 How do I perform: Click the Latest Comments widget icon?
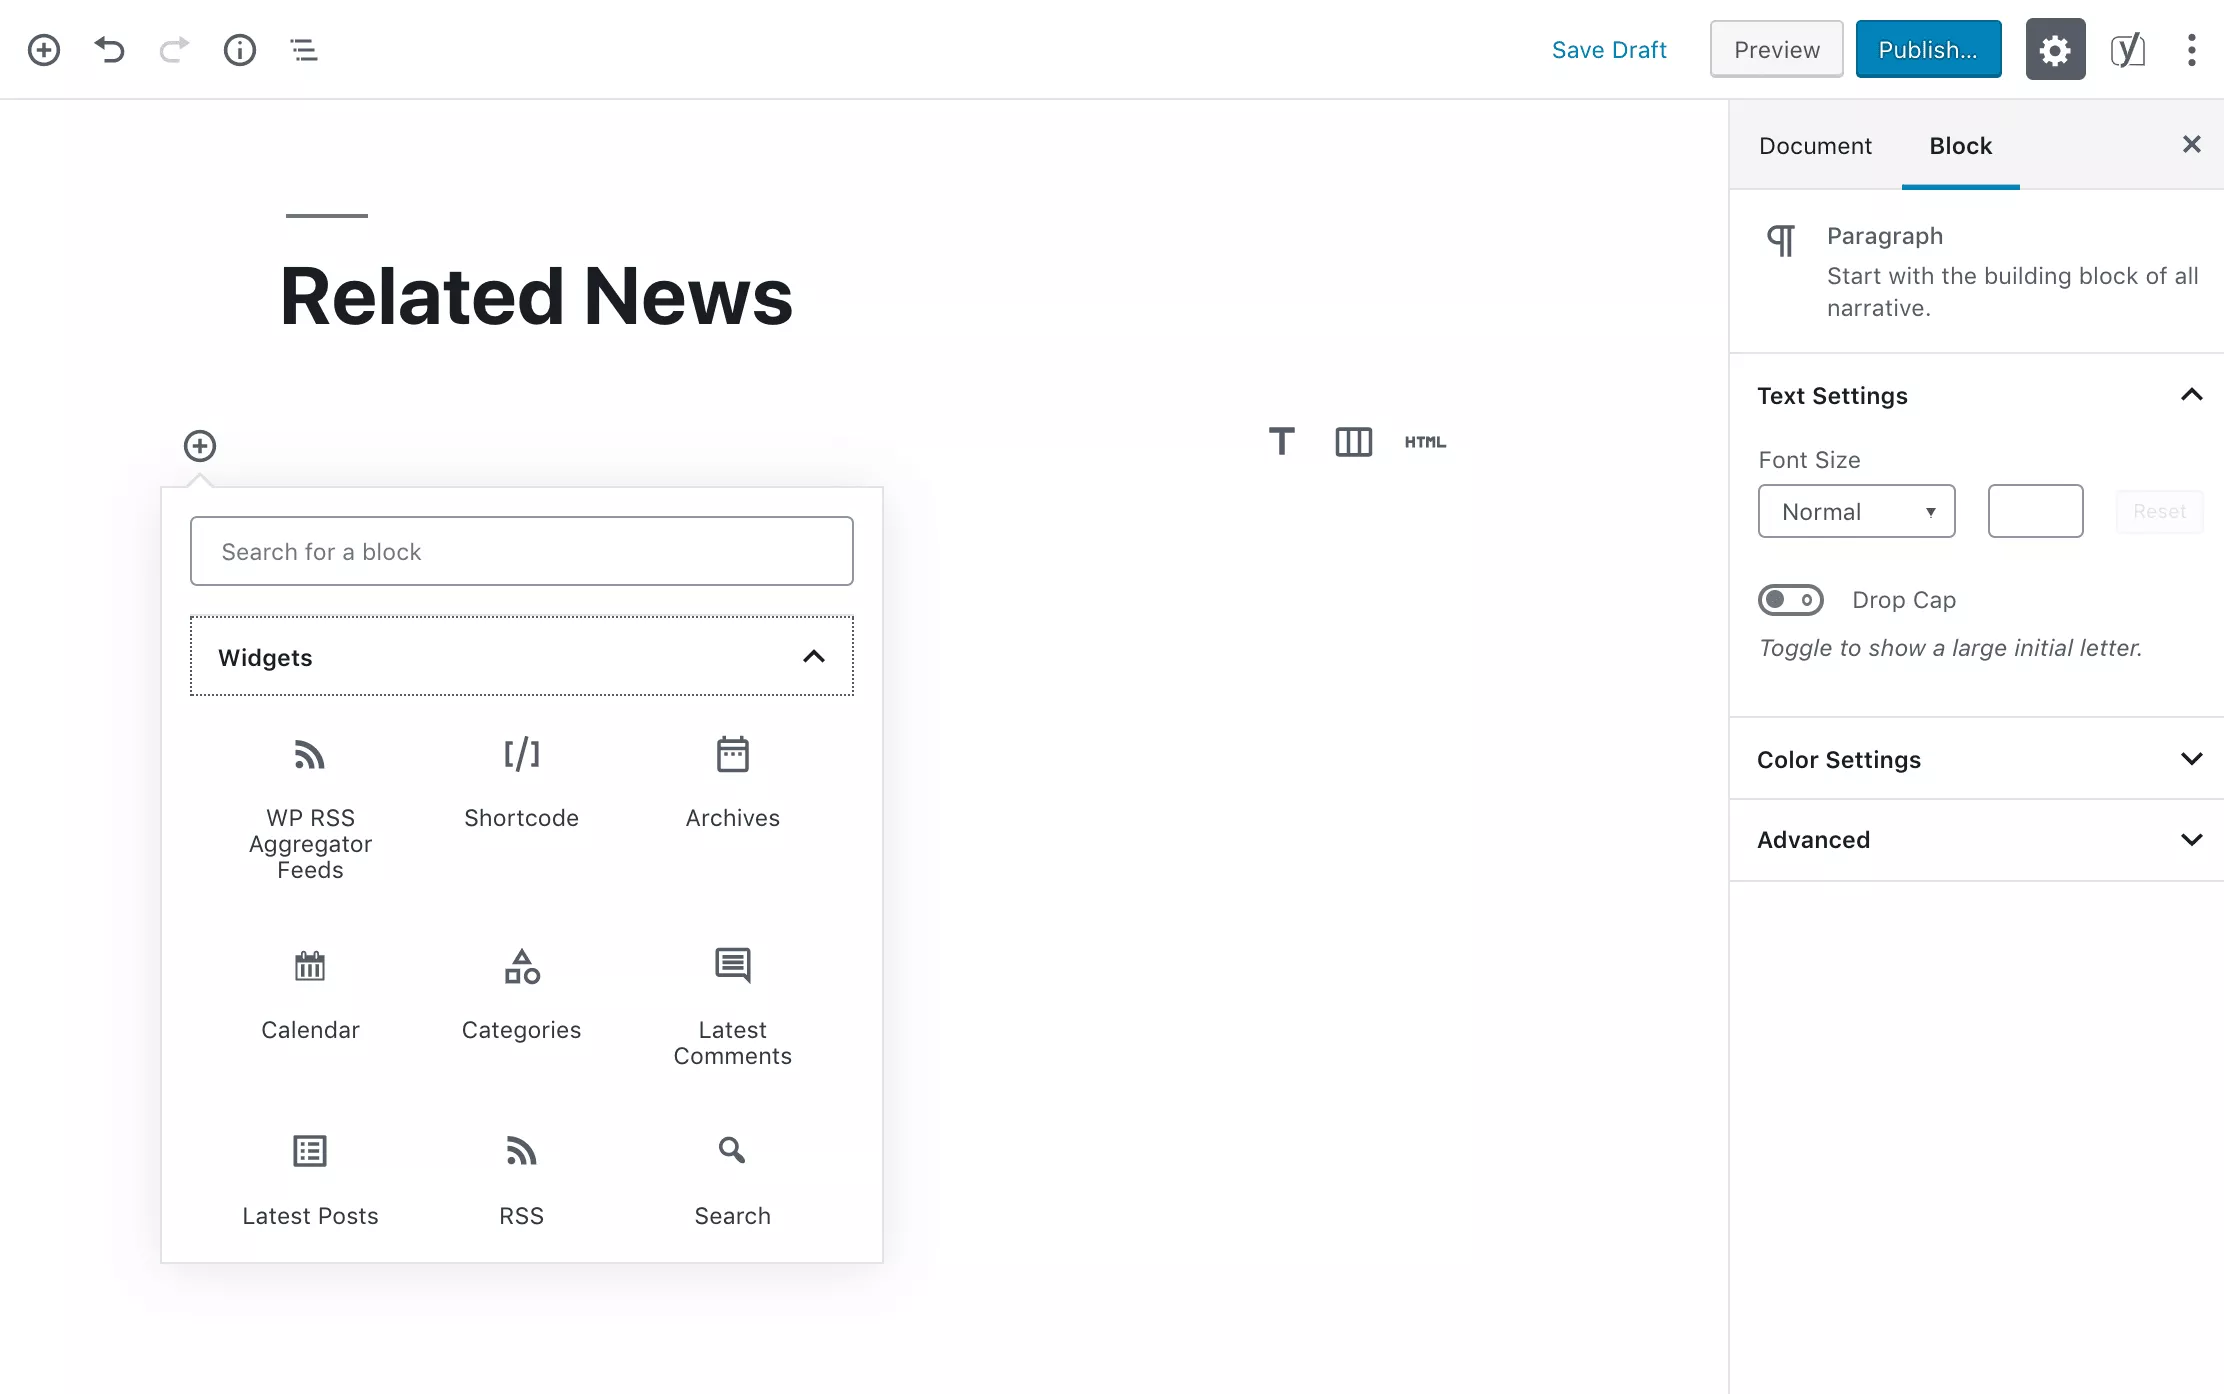coord(732,964)
